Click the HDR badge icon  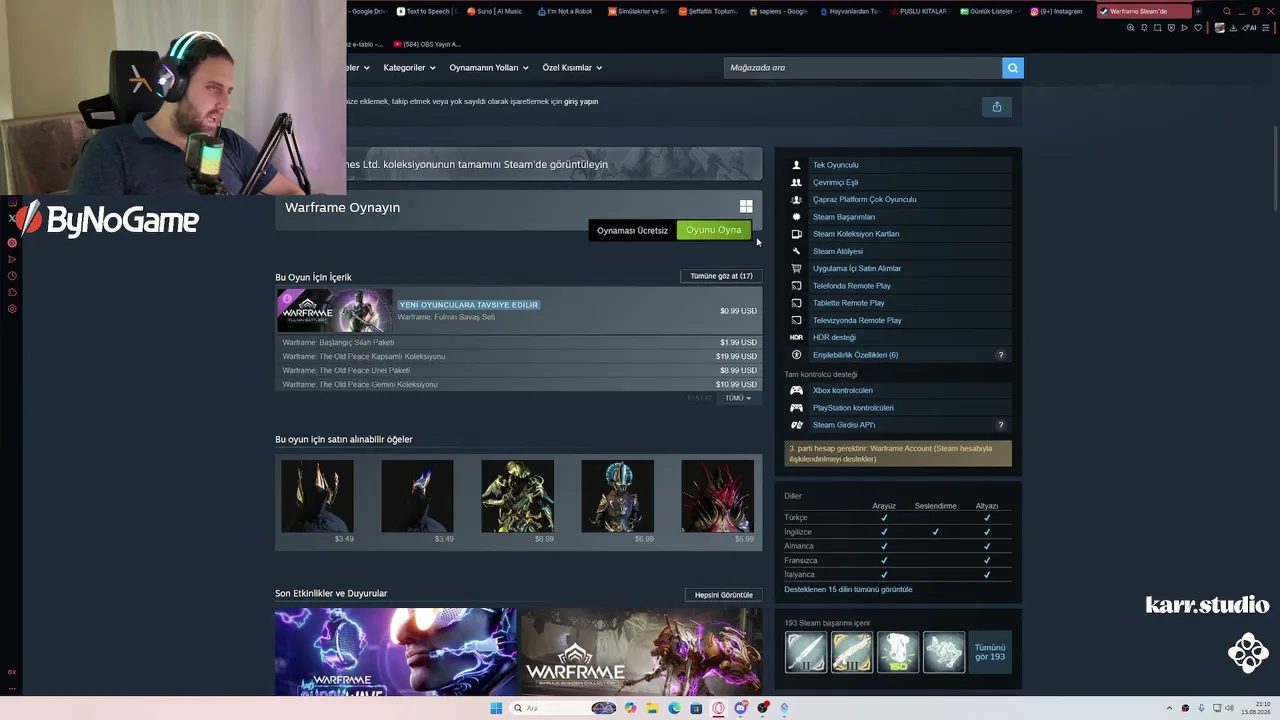coord(796,337)
